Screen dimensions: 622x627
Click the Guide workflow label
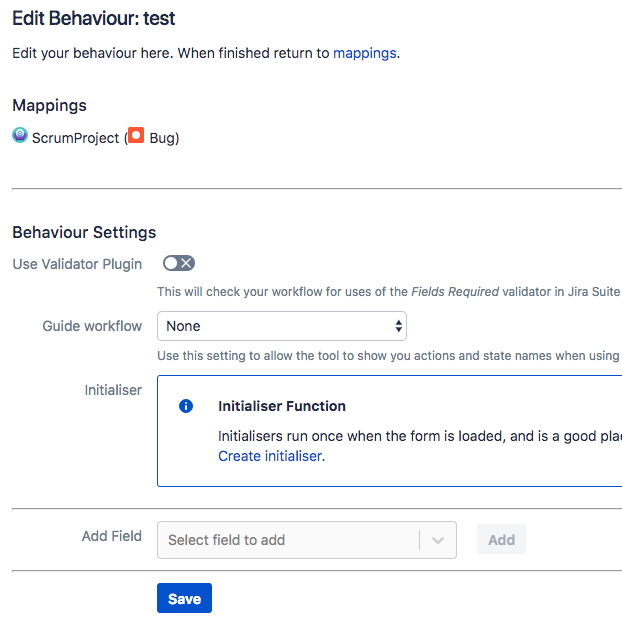(92, 326)
